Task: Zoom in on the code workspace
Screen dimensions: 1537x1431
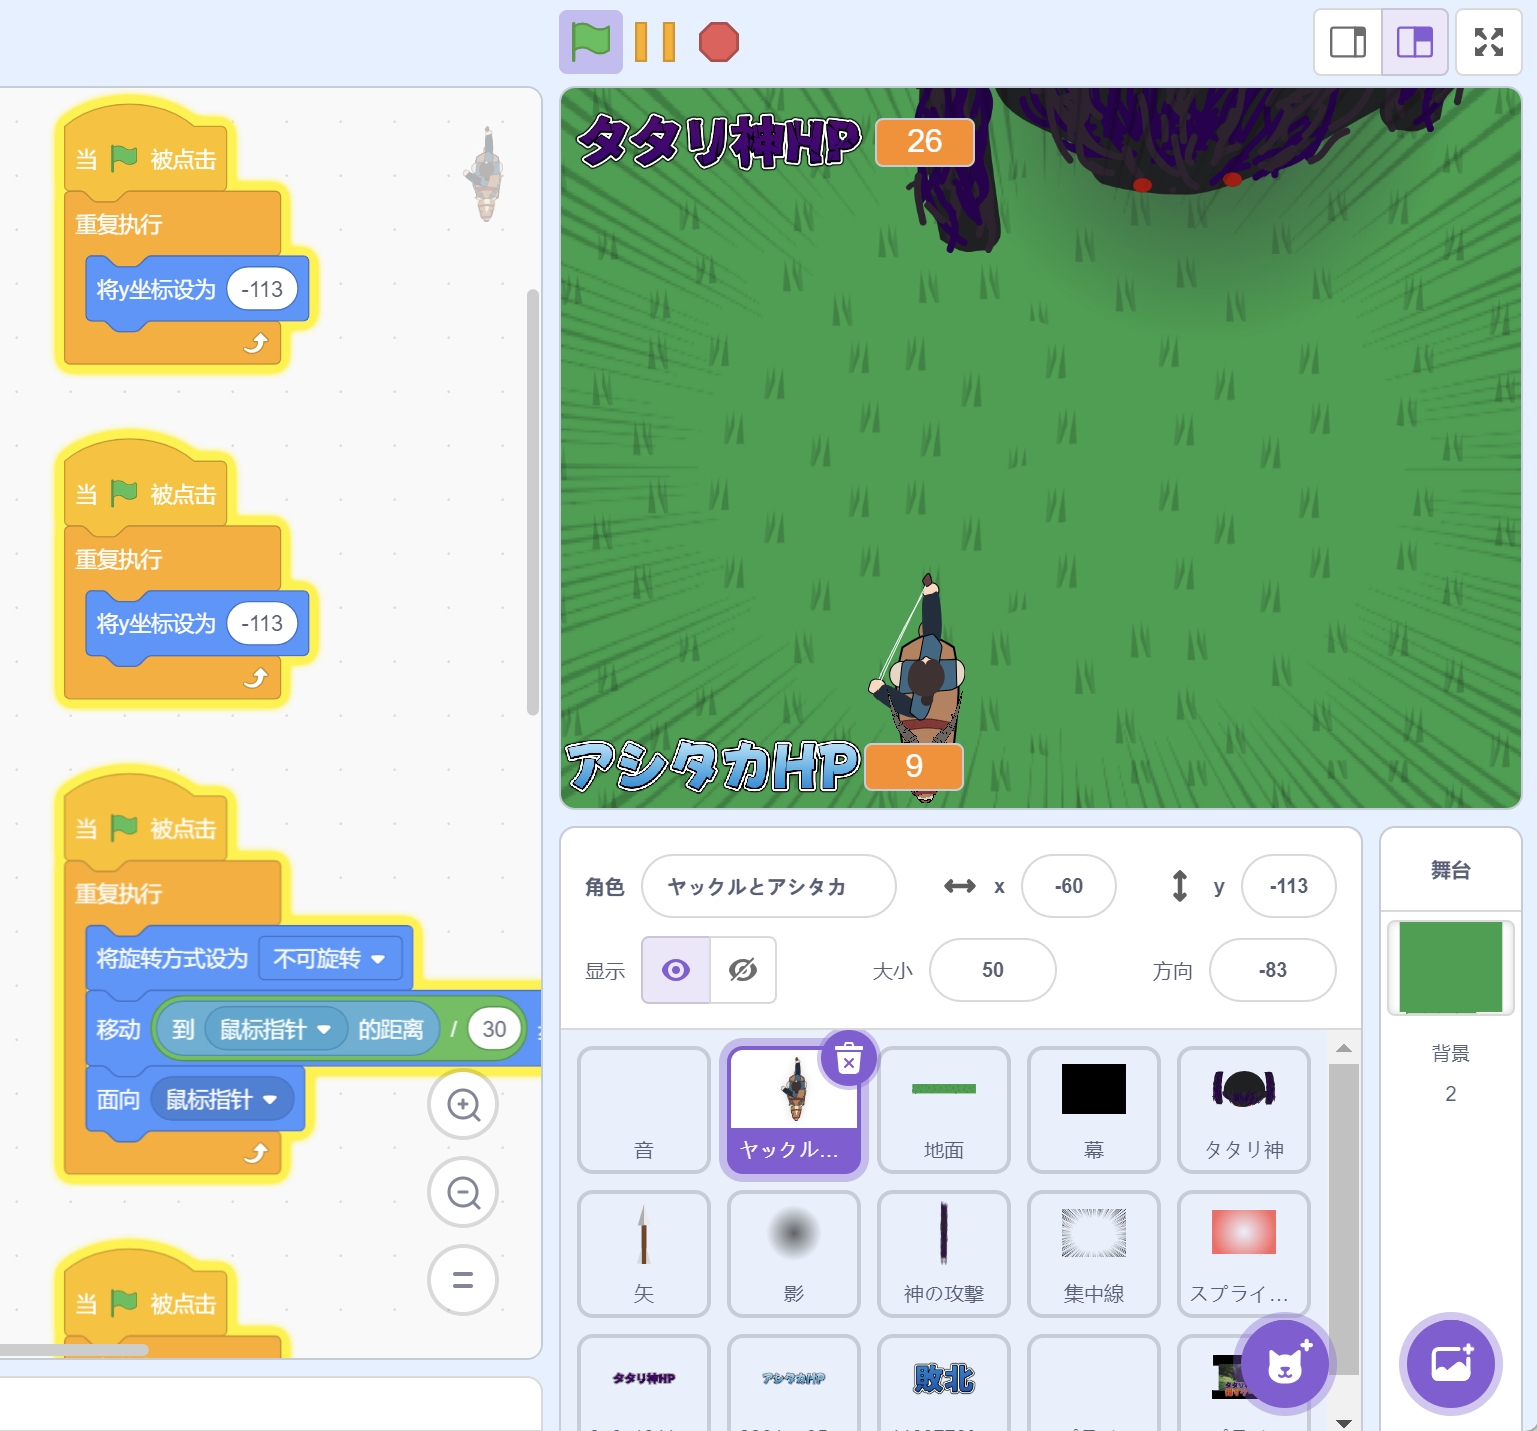Action: click(463, 1104)
